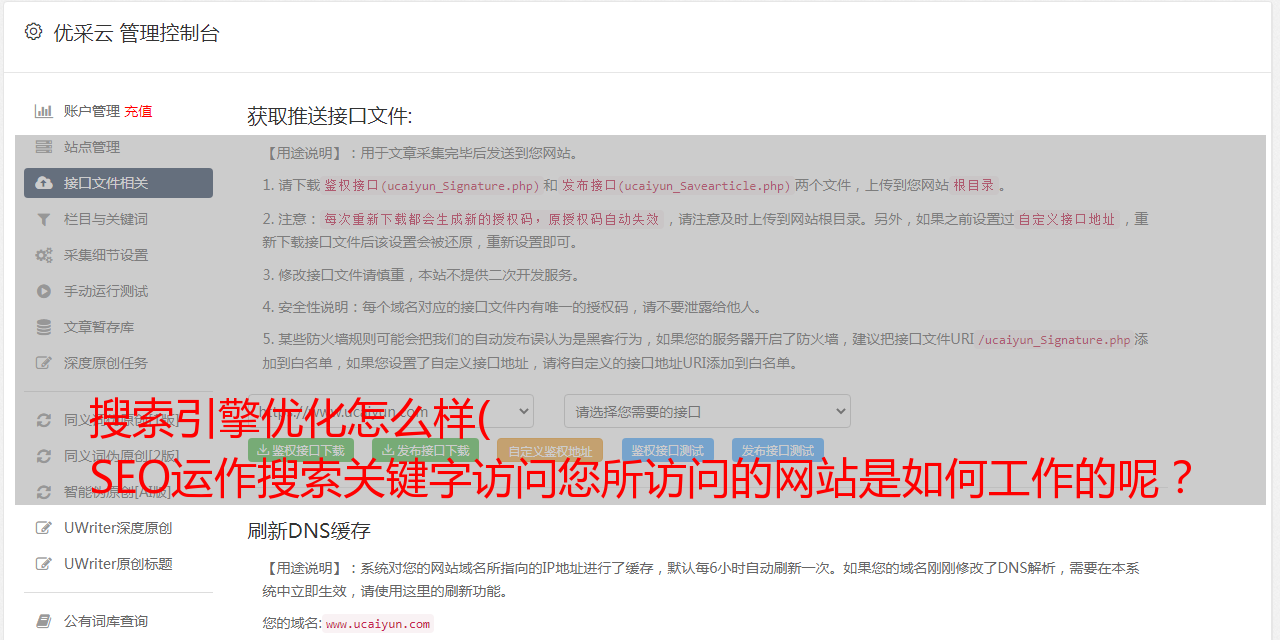Open the 账户管理 sidebar item
Screen dimensions: 1280x640
(92, 111)
